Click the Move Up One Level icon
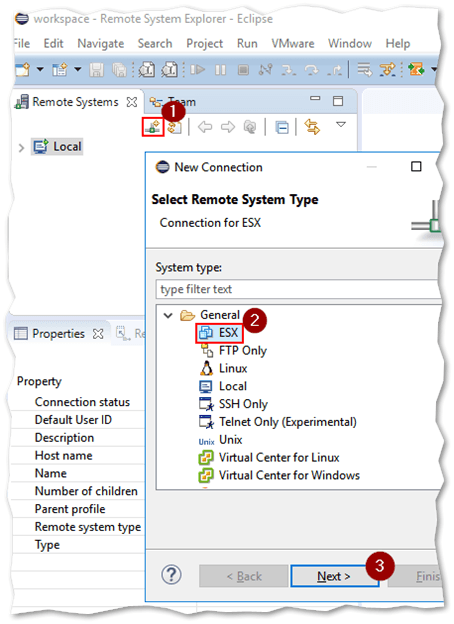454x624 pixels. coord(250,127)
